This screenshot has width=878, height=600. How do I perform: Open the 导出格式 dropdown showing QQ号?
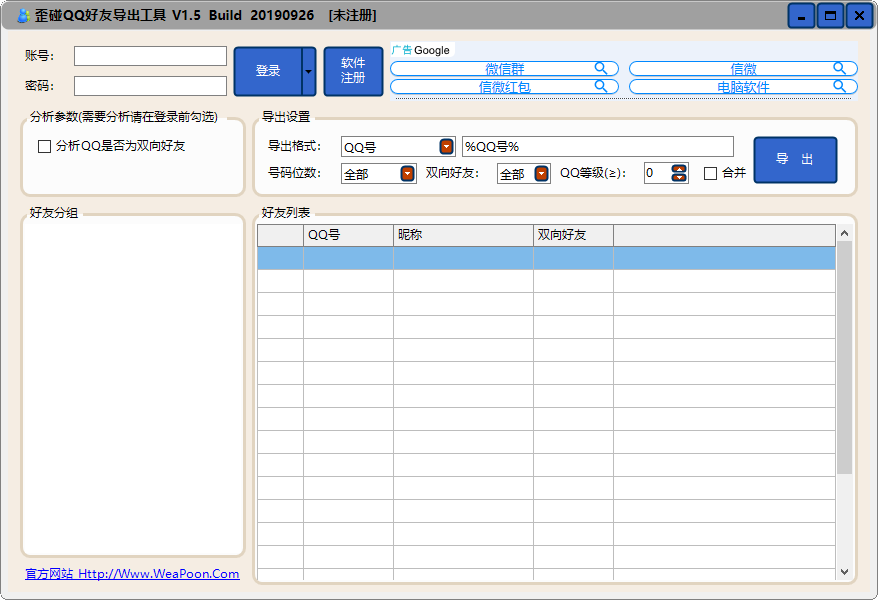445,145
